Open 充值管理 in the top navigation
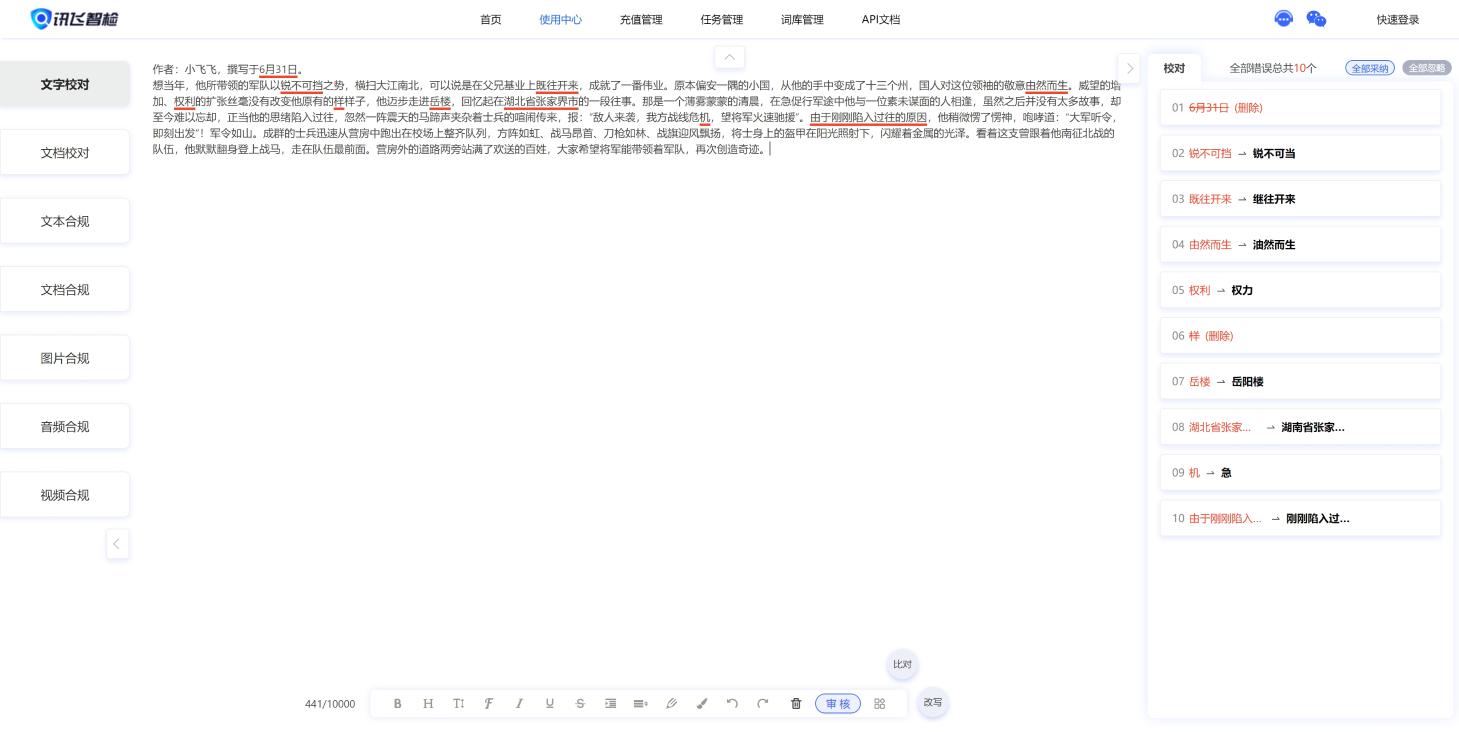1459x732 pixels. pyautogui.click(x=641, y=20)
